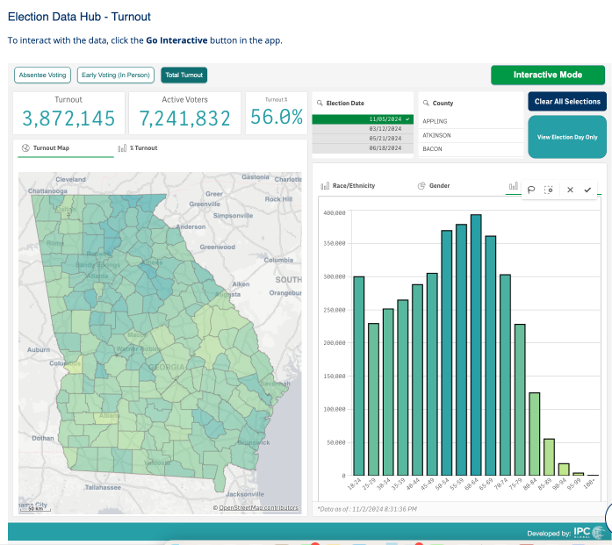This screenshot has width=612, height=545.
Task: Switch to the % Turnout tab
Action: [x=140, y=148]
